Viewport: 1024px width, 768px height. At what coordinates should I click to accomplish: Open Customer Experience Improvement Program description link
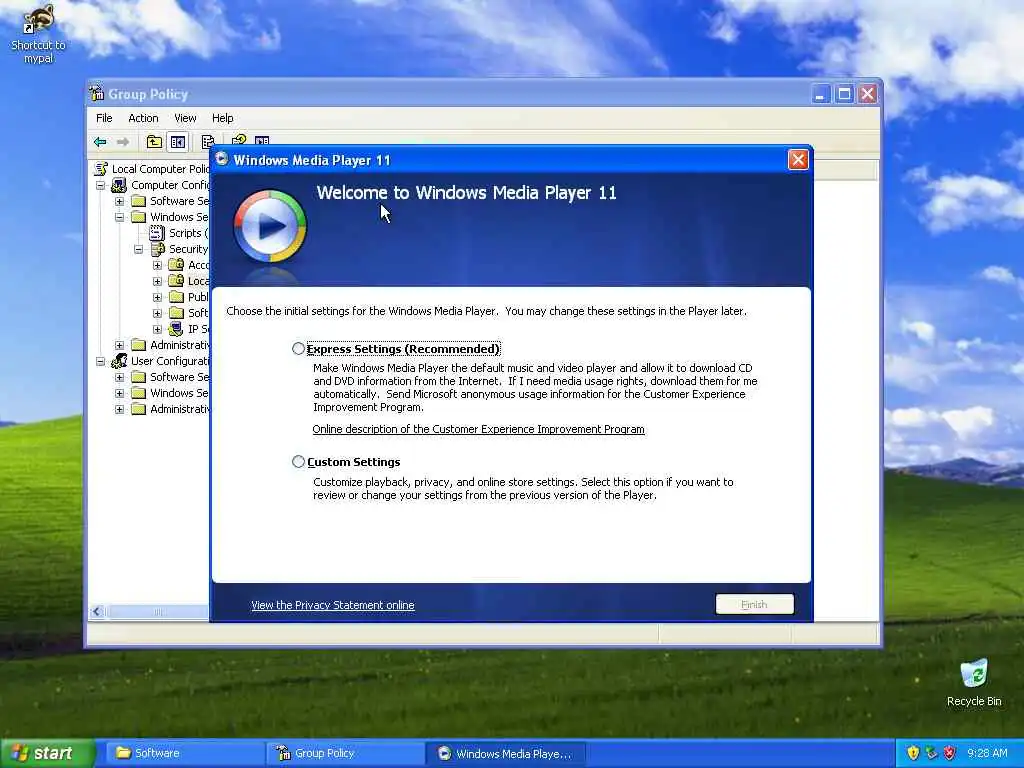pos(478,429)
